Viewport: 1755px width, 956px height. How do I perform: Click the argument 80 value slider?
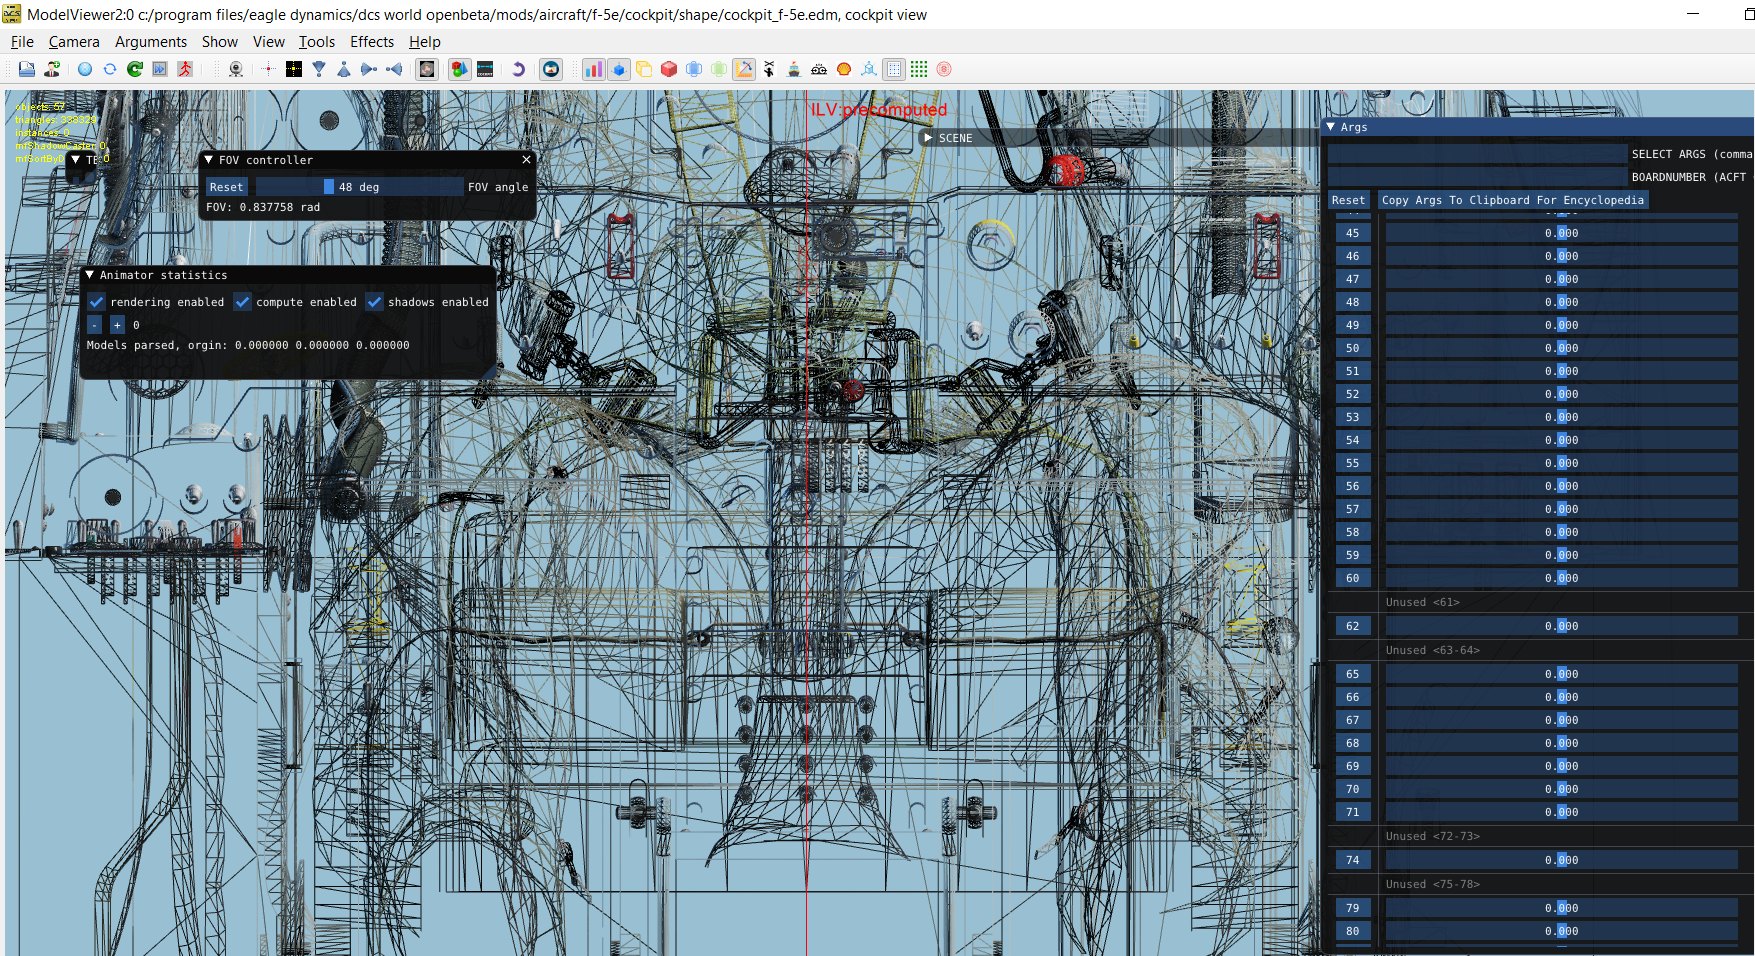click(1561, 931)
